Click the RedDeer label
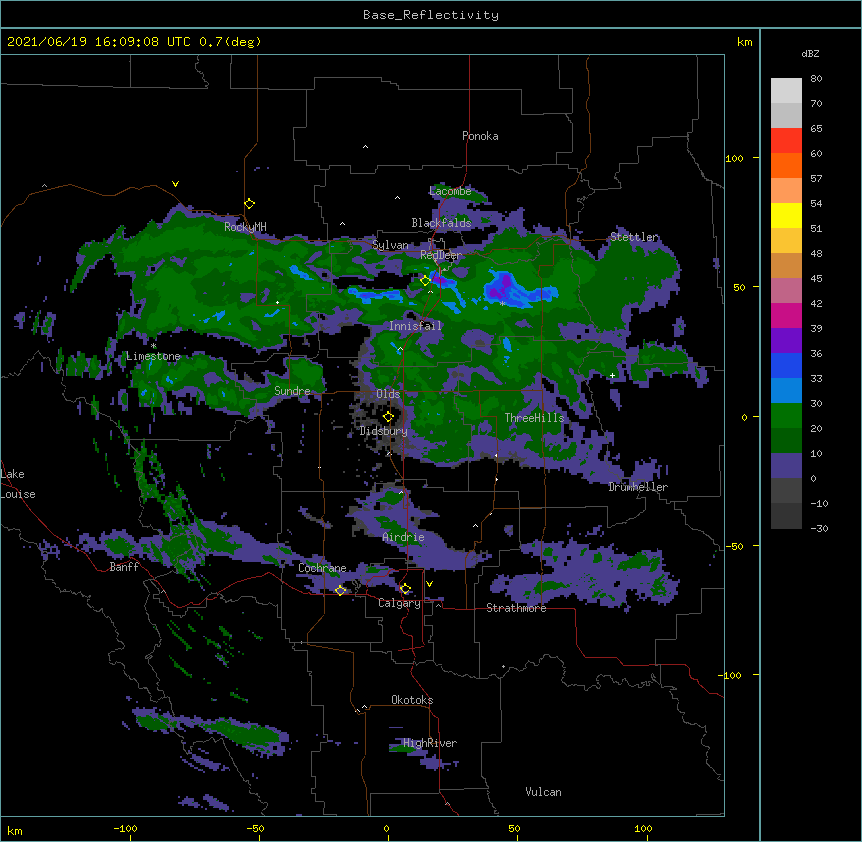This screenshot has width=862, height=842. coord(441,255)
